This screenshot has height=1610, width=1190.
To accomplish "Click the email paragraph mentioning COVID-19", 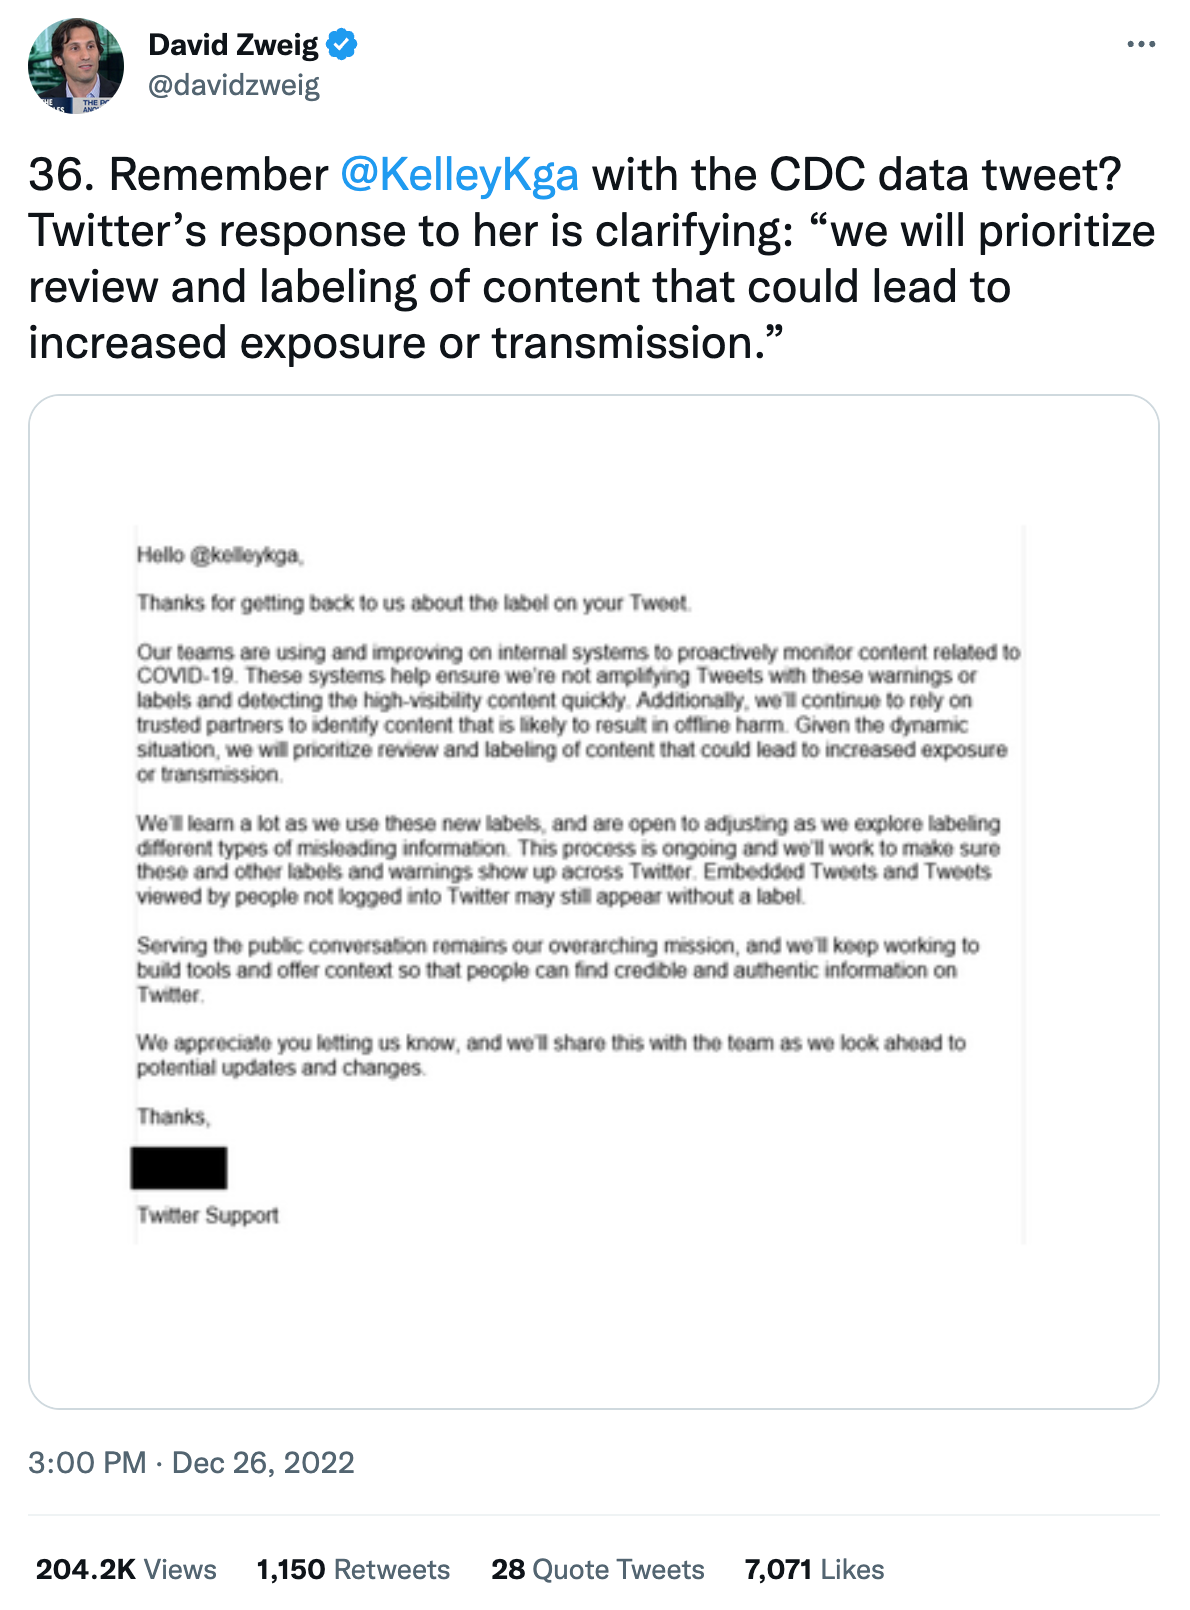I will [x=578, y=713].
